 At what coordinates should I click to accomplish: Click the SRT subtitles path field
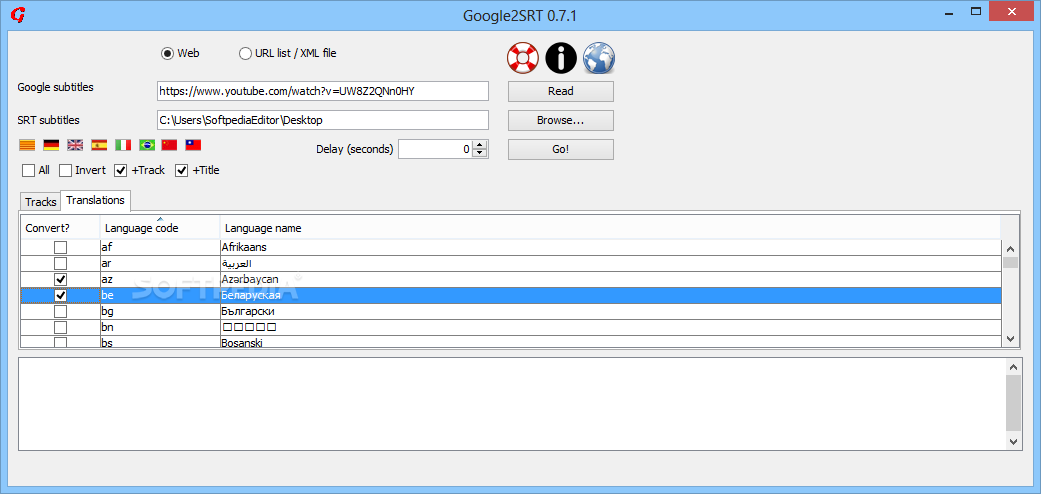(323, 120)
